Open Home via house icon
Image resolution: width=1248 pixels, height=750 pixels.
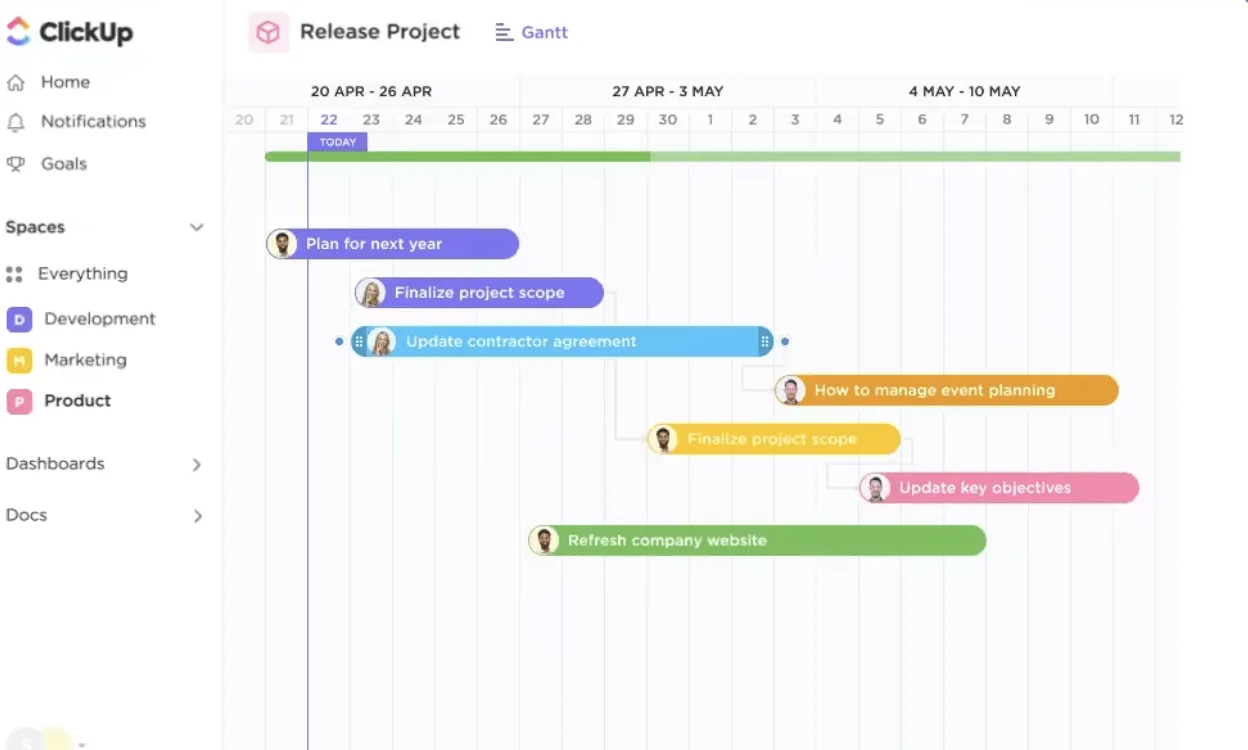pyautogui.click(x=15, y=83)
